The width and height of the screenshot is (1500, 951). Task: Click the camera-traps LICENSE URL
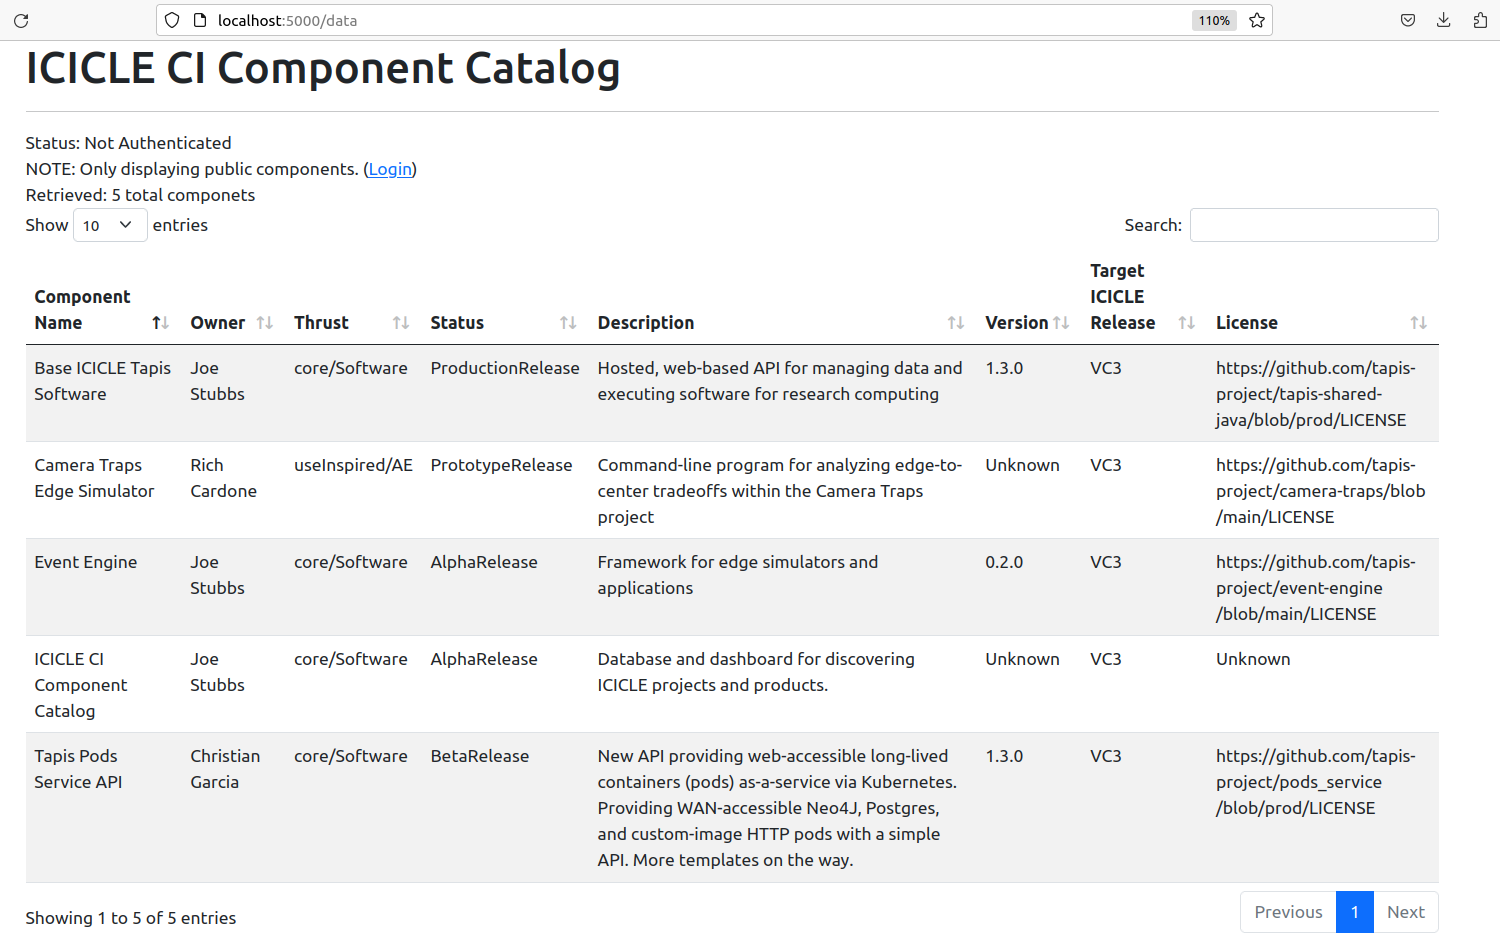pos(1320,491)
